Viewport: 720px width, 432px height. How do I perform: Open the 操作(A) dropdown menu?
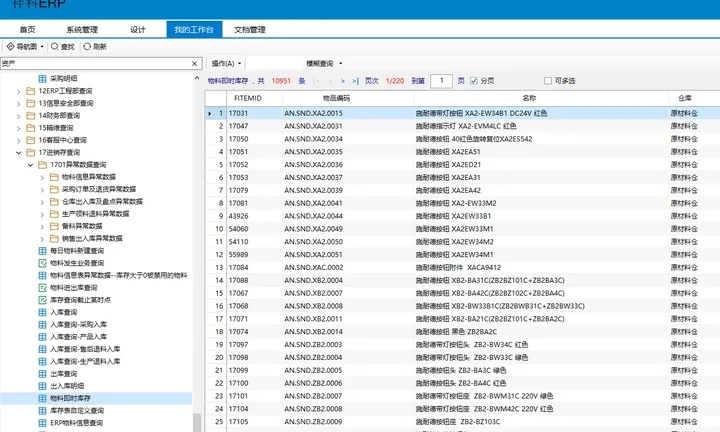227,63
